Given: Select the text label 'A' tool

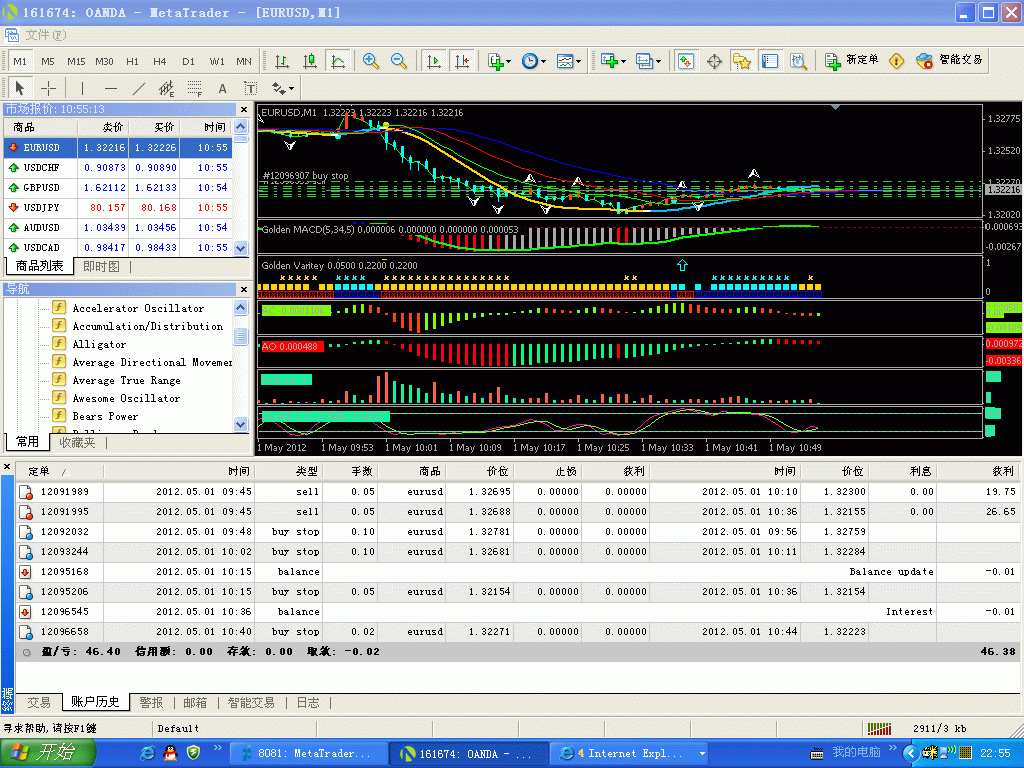Looking at the screenshot, I should click(x=223, y=88).
